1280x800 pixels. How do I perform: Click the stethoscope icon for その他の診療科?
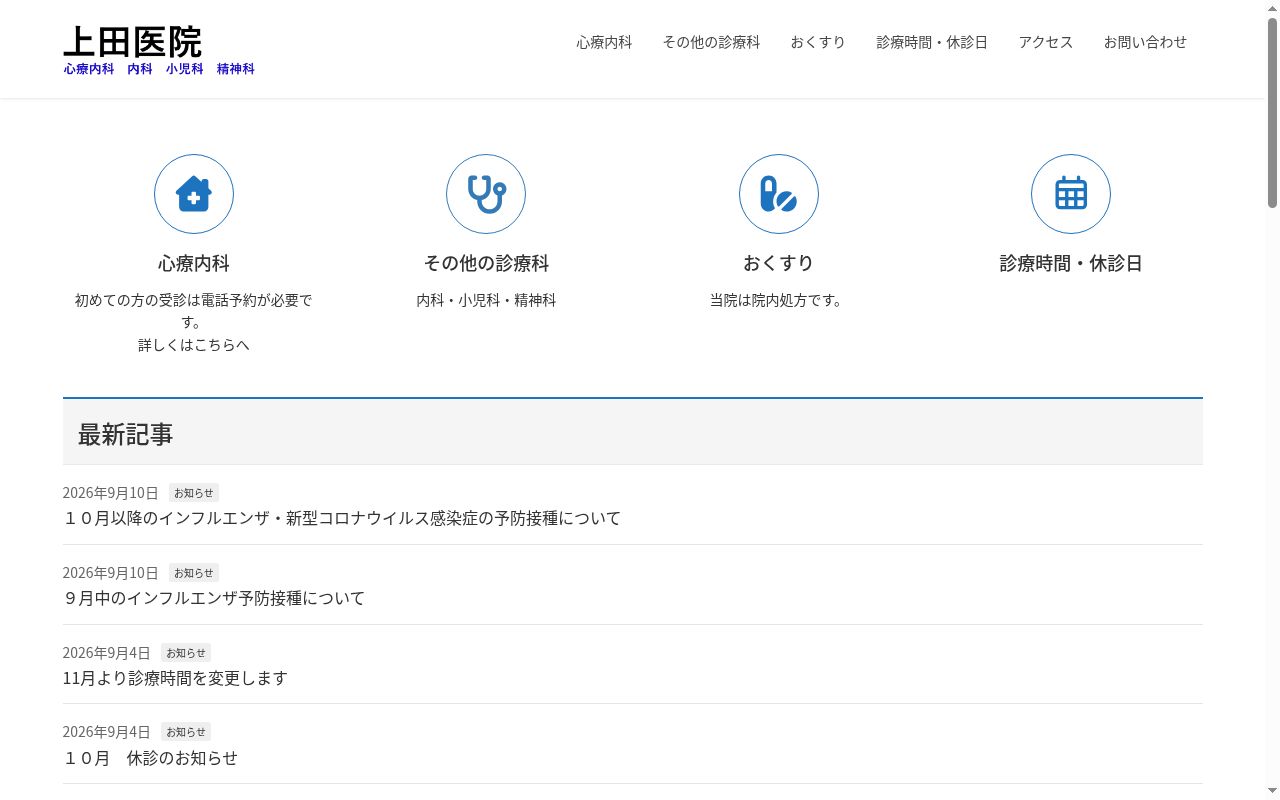tap(486, 194)
